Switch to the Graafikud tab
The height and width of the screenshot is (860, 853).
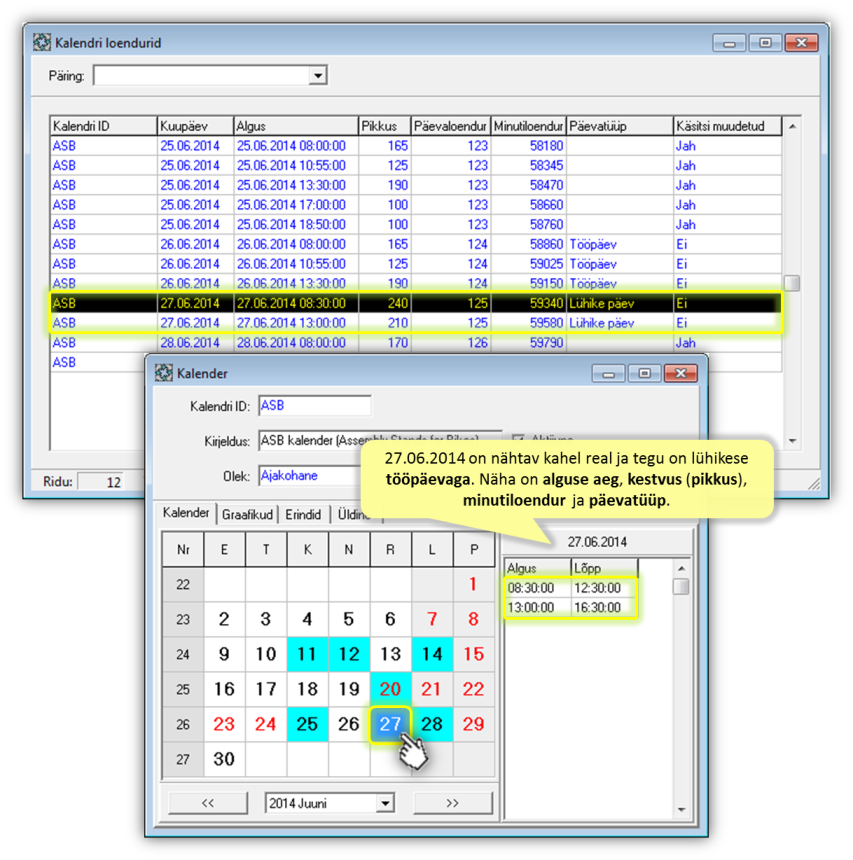pyautogui.click(x=247, y=514)
